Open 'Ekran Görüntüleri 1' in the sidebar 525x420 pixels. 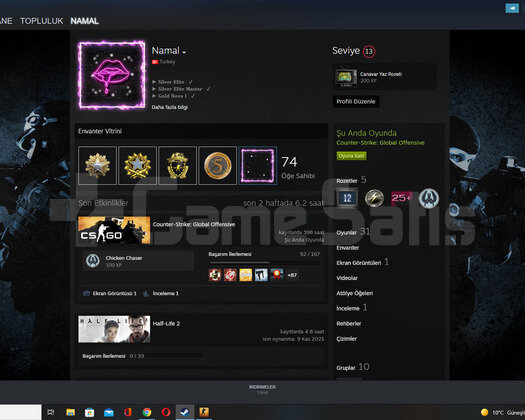pos(363,262)
